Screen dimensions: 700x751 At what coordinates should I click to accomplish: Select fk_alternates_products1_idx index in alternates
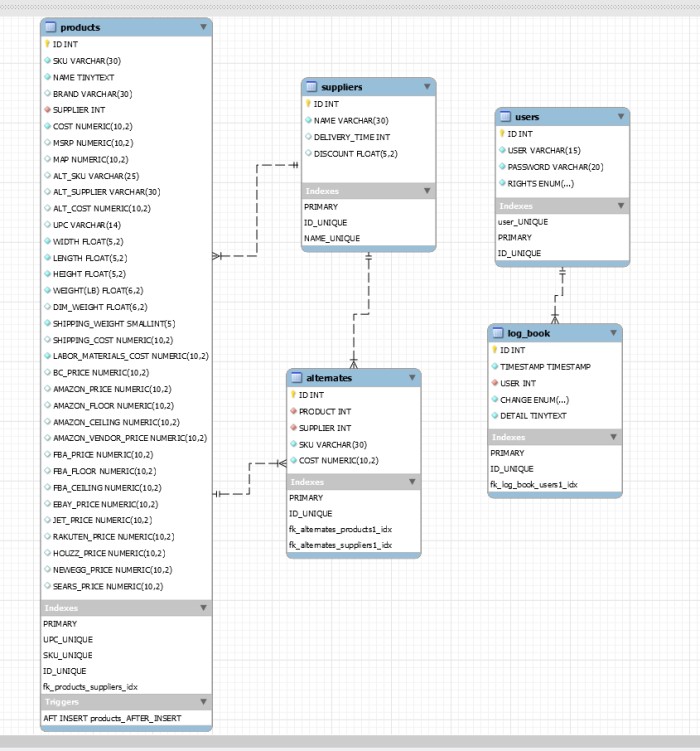click(340, 530)
